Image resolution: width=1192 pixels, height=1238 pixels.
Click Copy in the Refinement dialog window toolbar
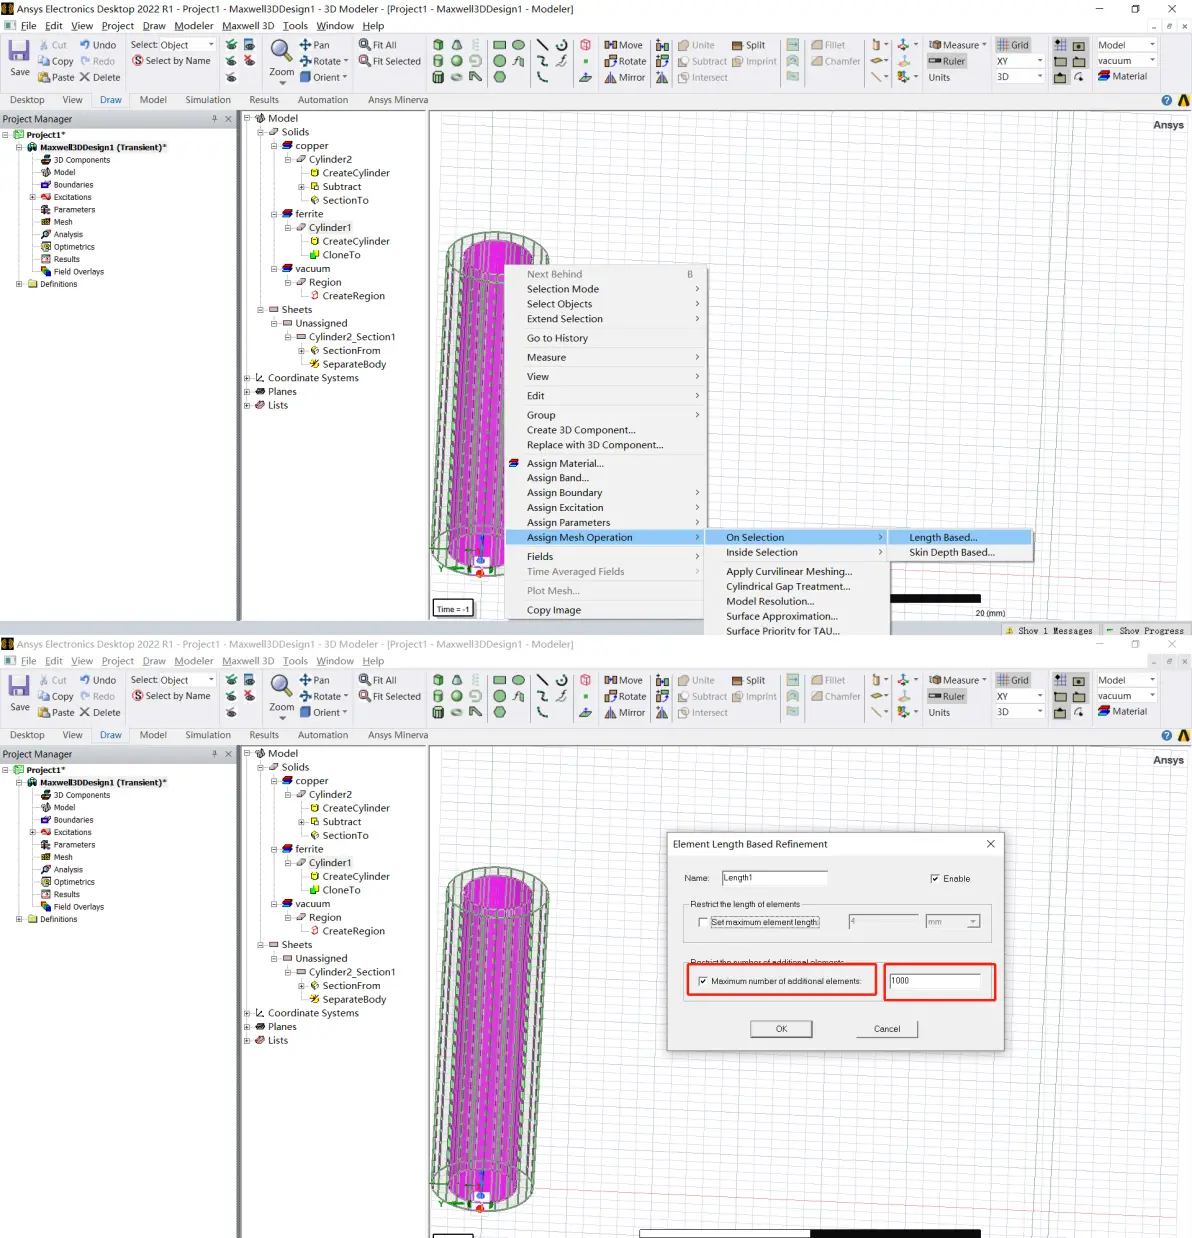pos(56,696)
